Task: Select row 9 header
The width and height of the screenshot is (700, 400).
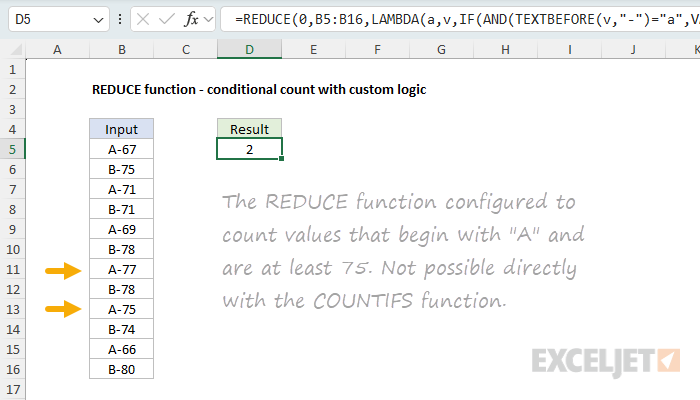Action: 12,229
